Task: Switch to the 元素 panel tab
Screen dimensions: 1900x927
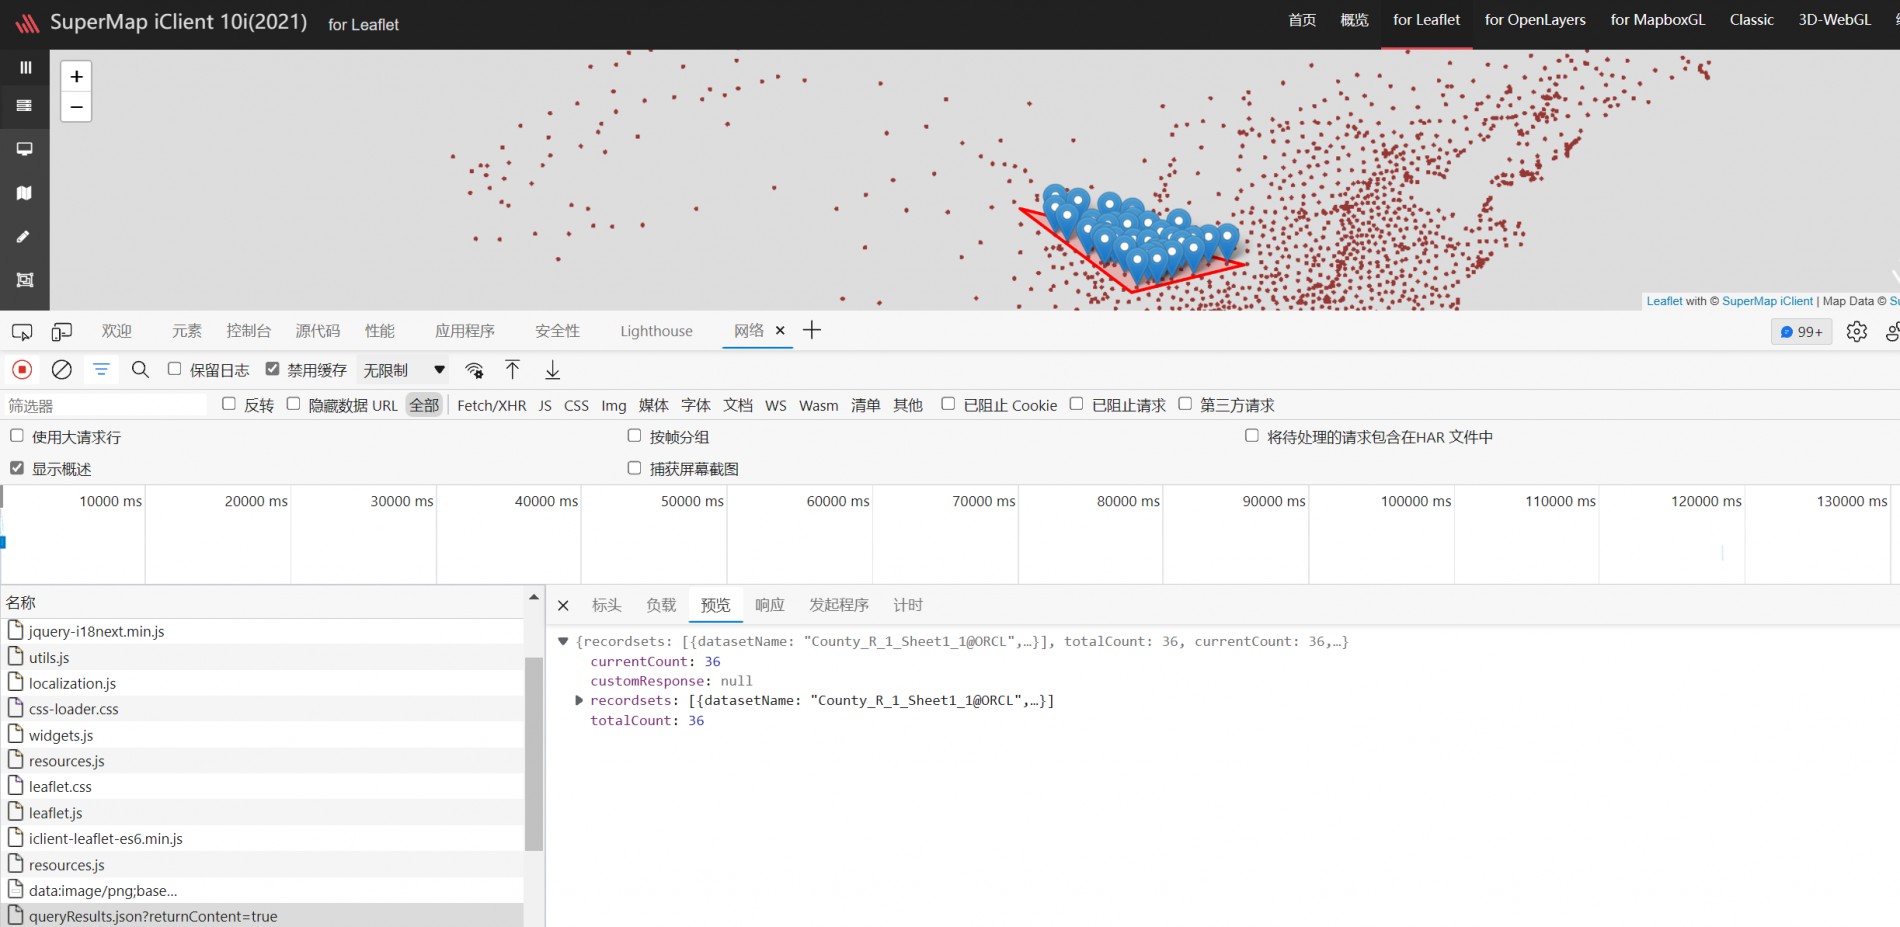Action: click(x=187, y=331)
